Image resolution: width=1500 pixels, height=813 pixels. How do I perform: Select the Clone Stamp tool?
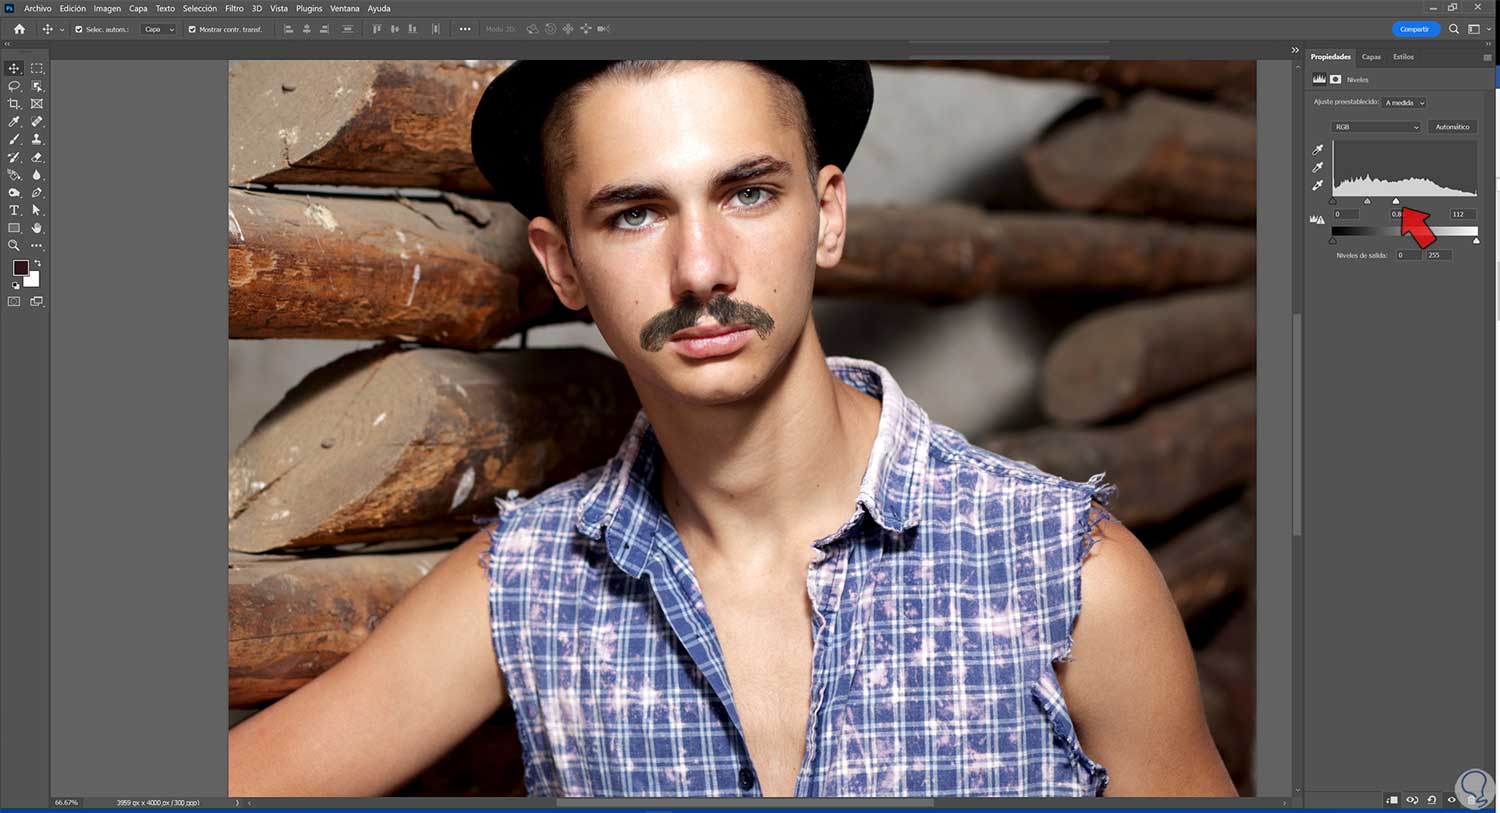tap(38, 140)
